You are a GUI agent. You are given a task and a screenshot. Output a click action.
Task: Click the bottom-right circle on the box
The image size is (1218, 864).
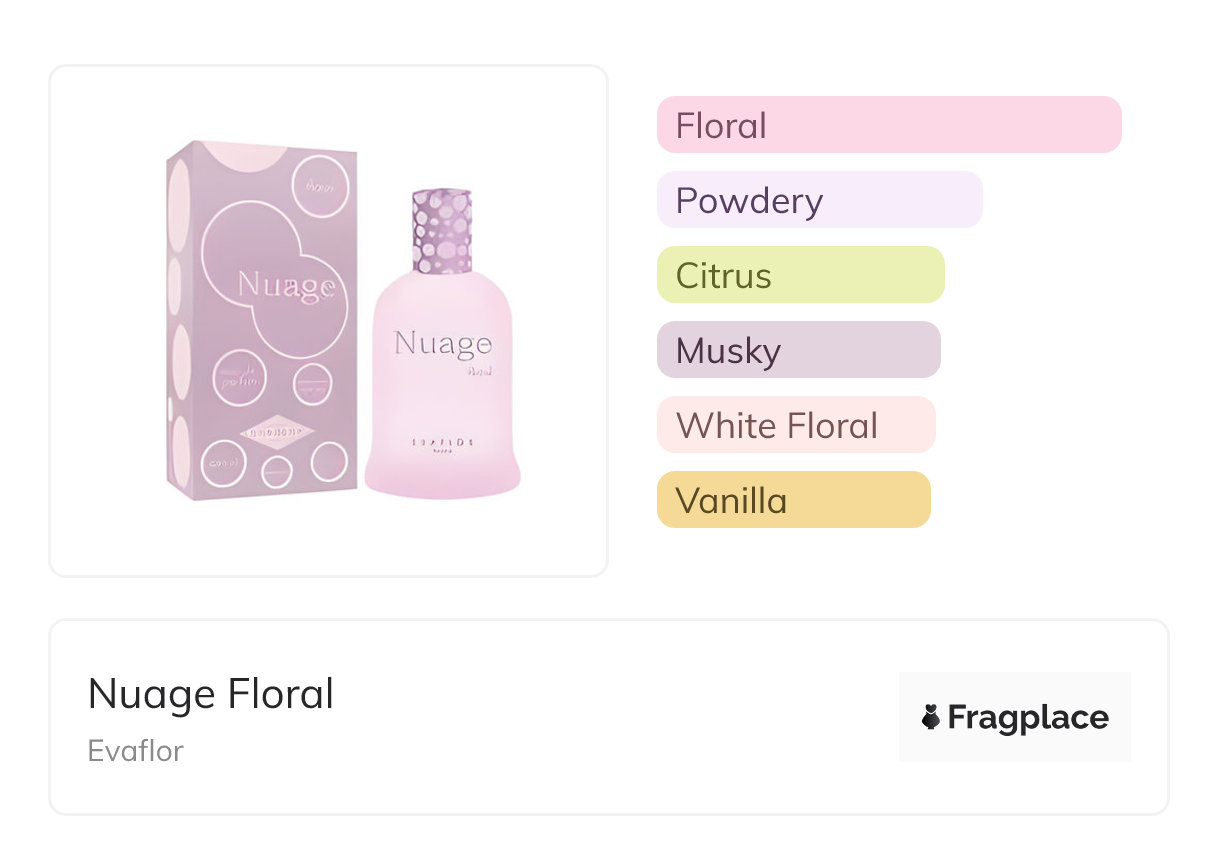pyautogui.click(x=329, y=461)
